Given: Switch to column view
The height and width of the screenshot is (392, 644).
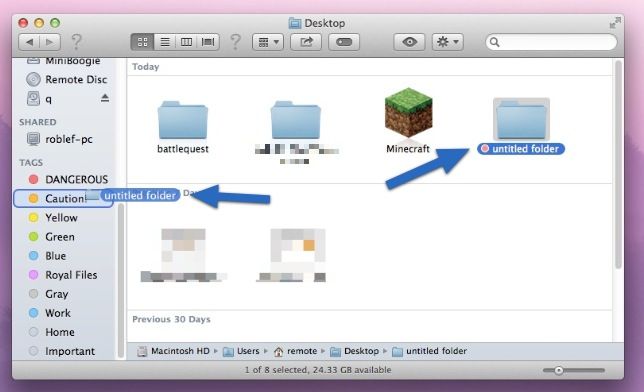Looking at the screenshot, I should point(186,42).
